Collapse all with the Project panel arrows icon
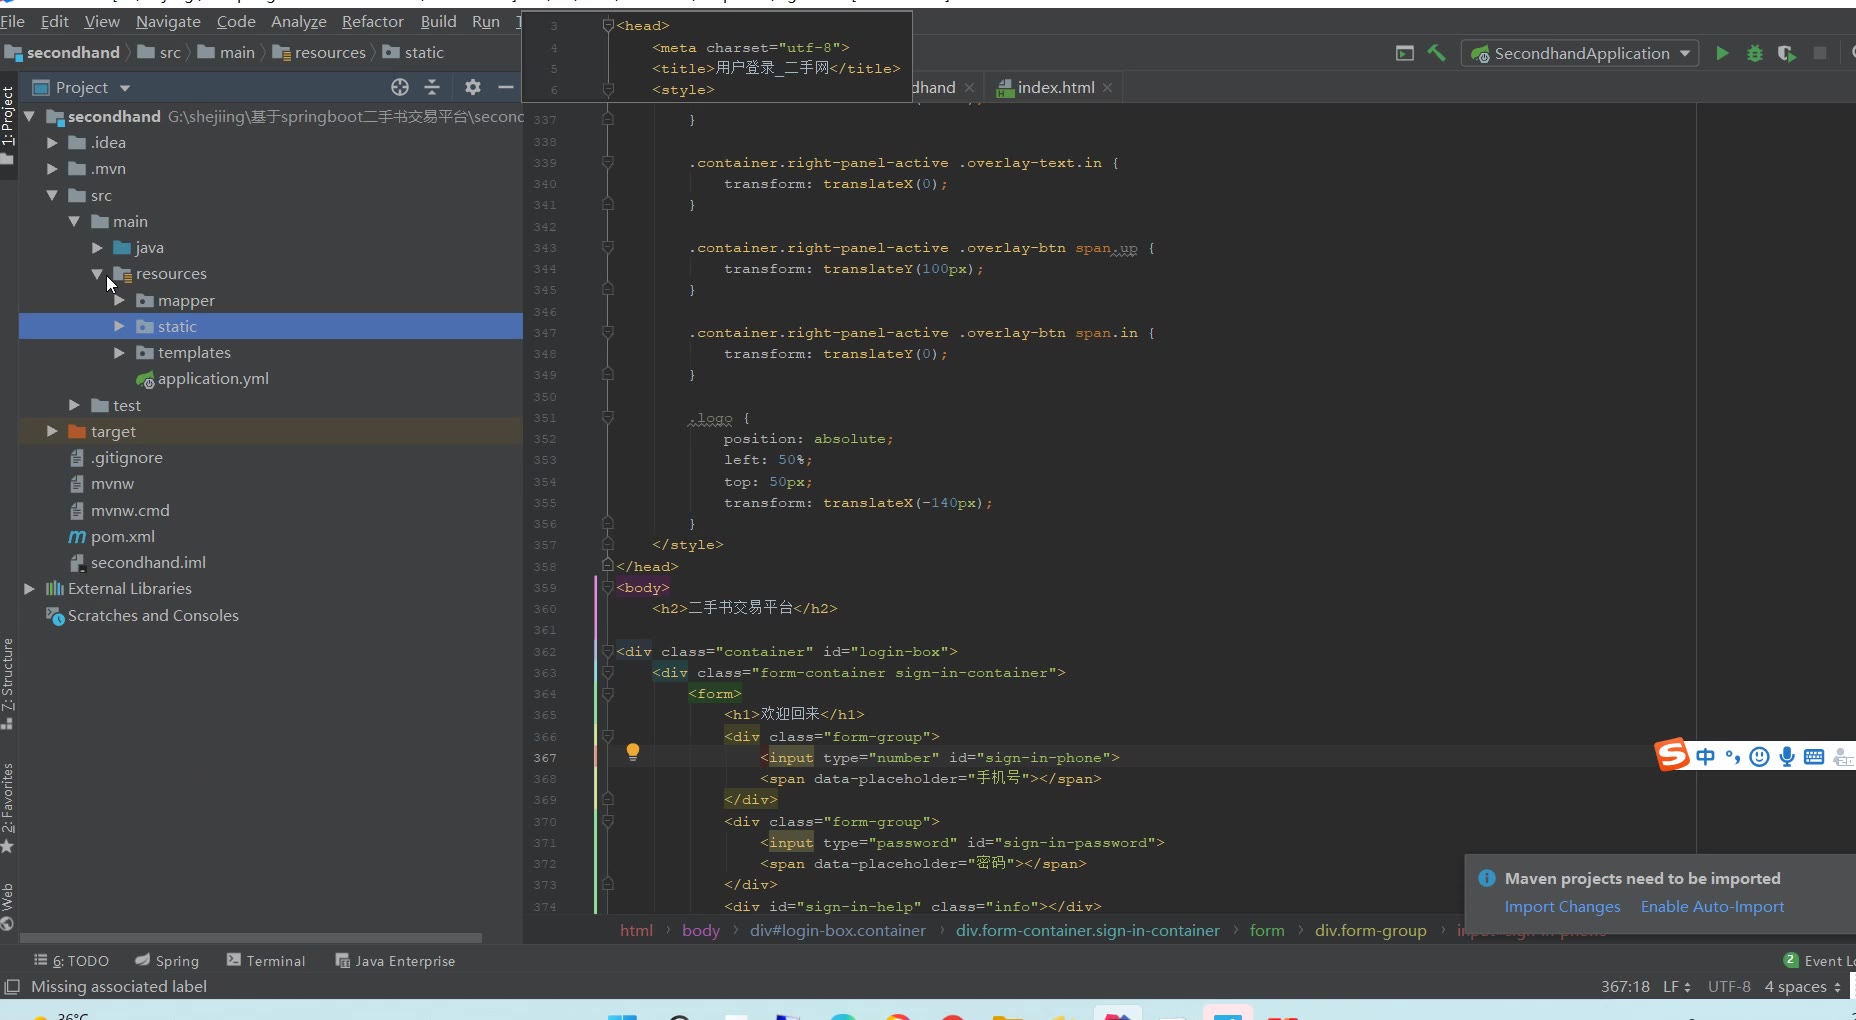The width and height of the screenshot is (1856, 1020). coord(432,87)
